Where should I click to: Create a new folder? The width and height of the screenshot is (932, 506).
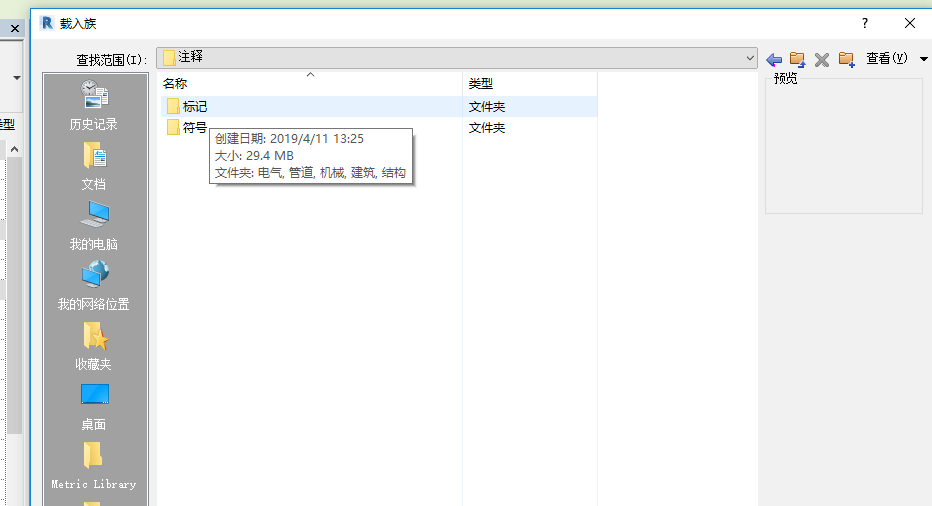pos(846,59)
